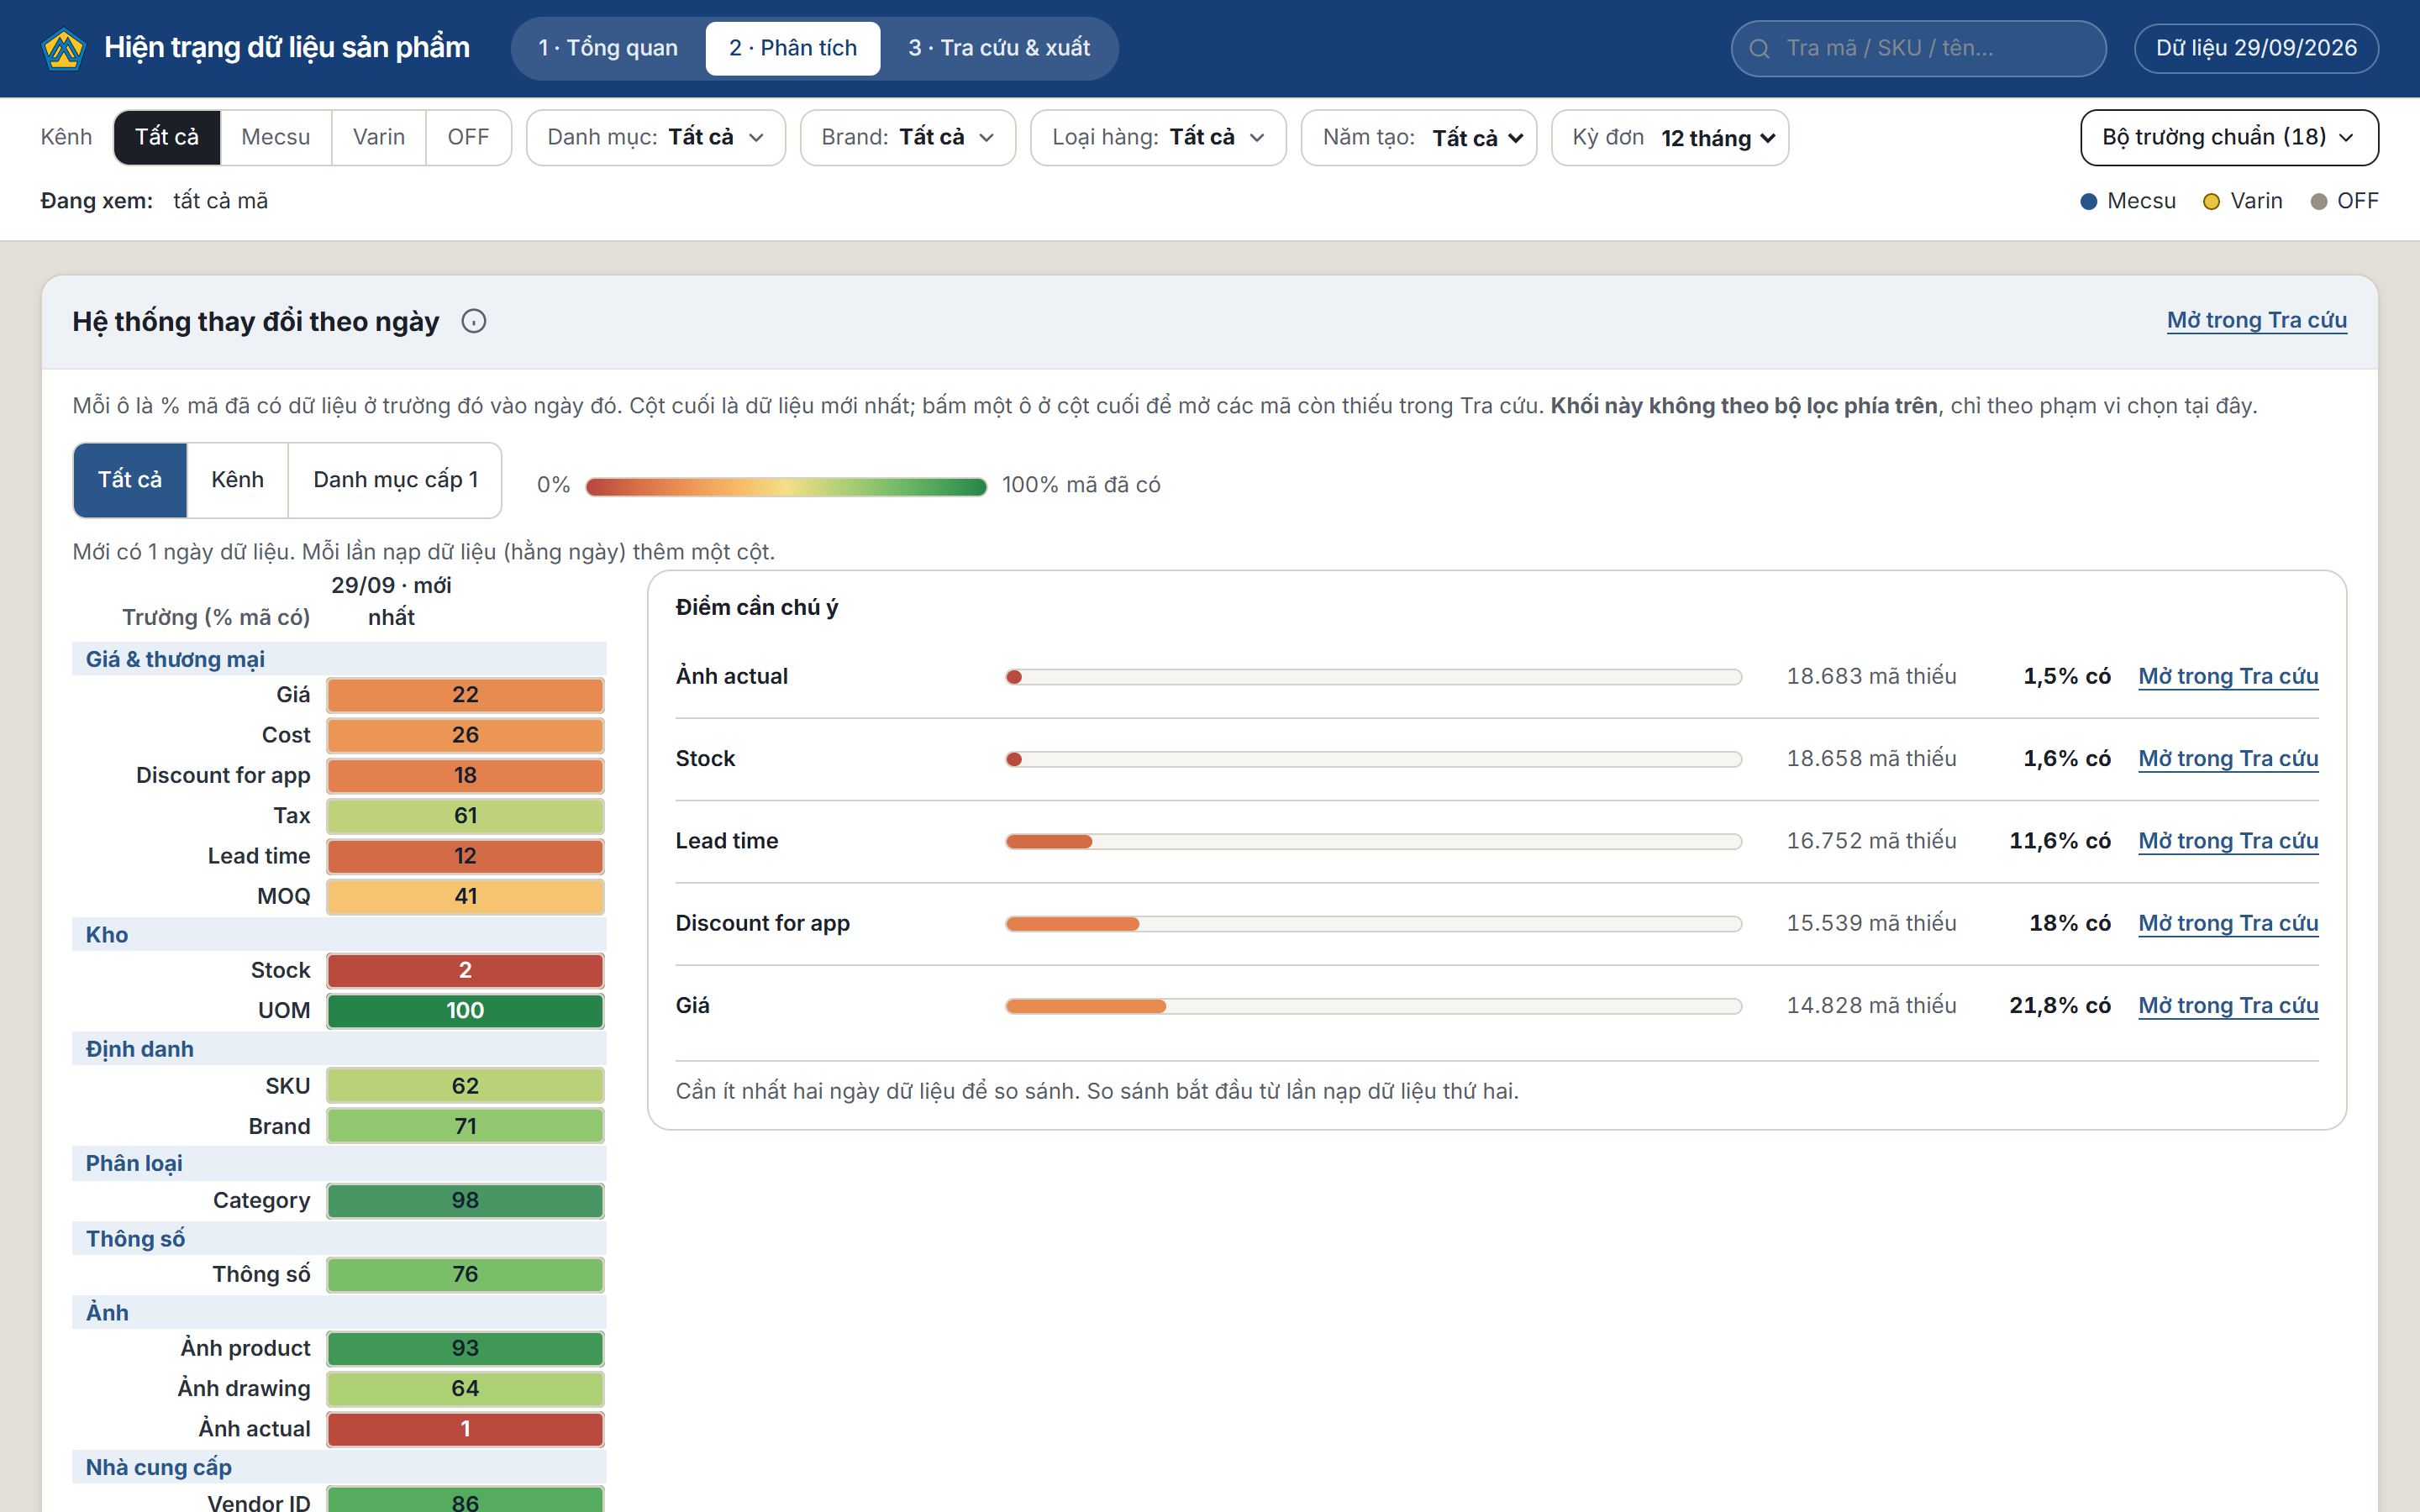The height and width of the screenshot is (1512, 2420).
Task: Open the Brand dropdown
Action: [907, 137]
